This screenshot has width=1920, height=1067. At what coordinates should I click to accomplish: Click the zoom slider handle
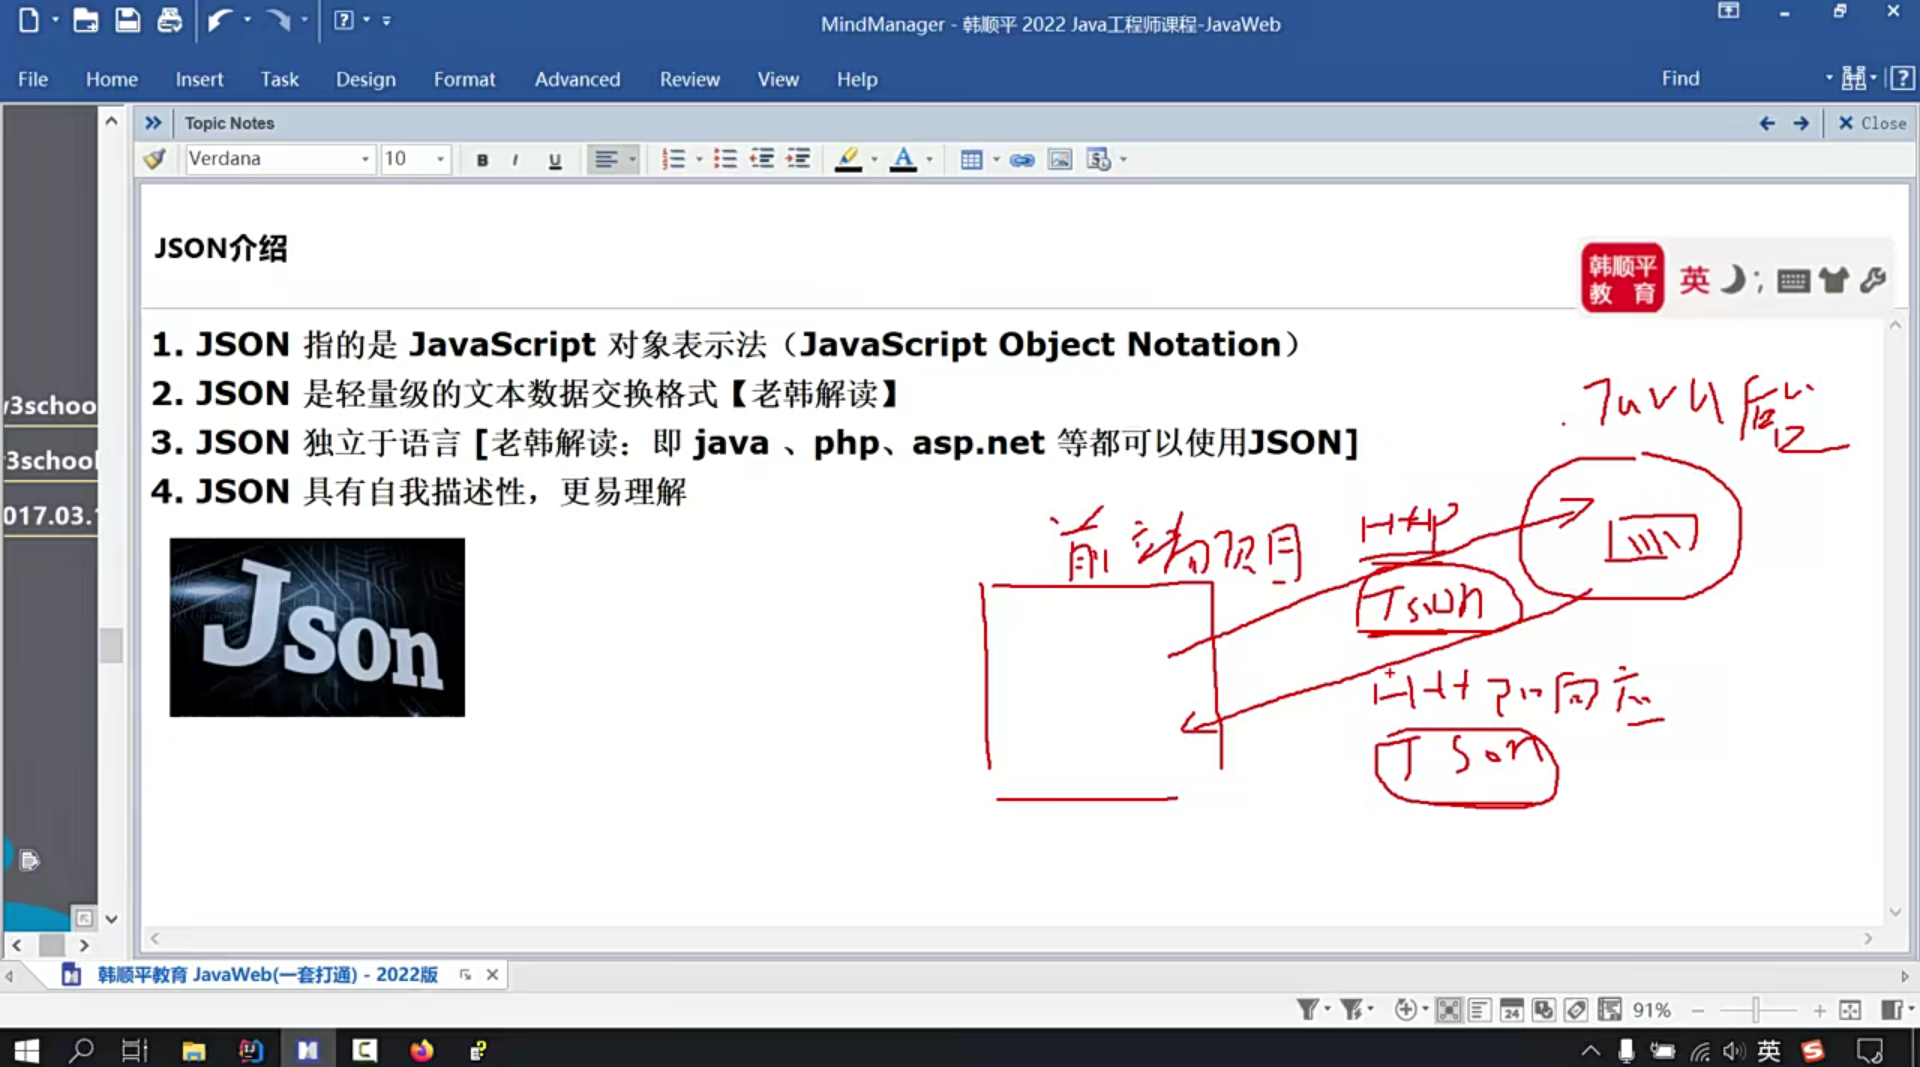click(1755, 1010)
